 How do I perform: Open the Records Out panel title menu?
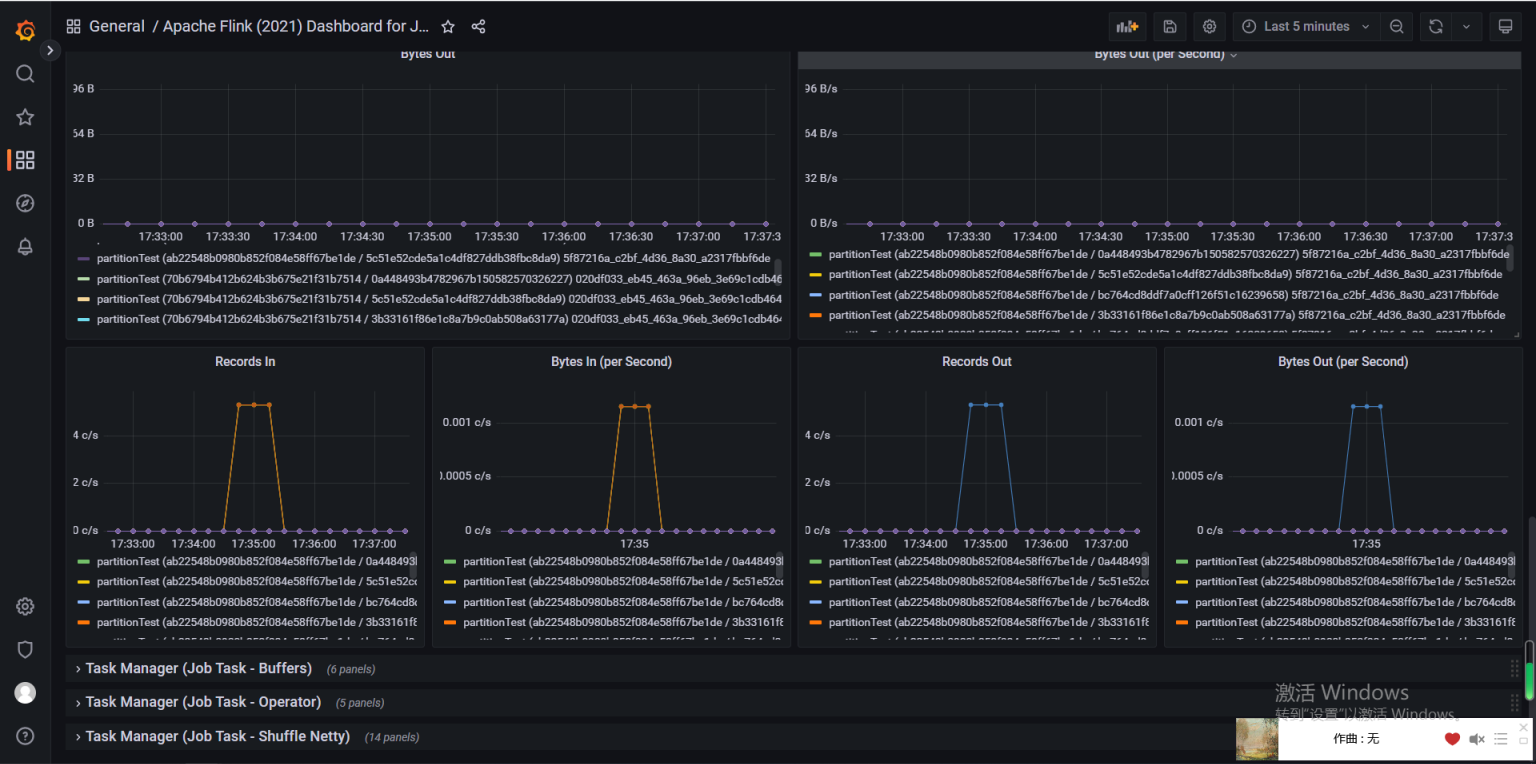tap(977, 361)
